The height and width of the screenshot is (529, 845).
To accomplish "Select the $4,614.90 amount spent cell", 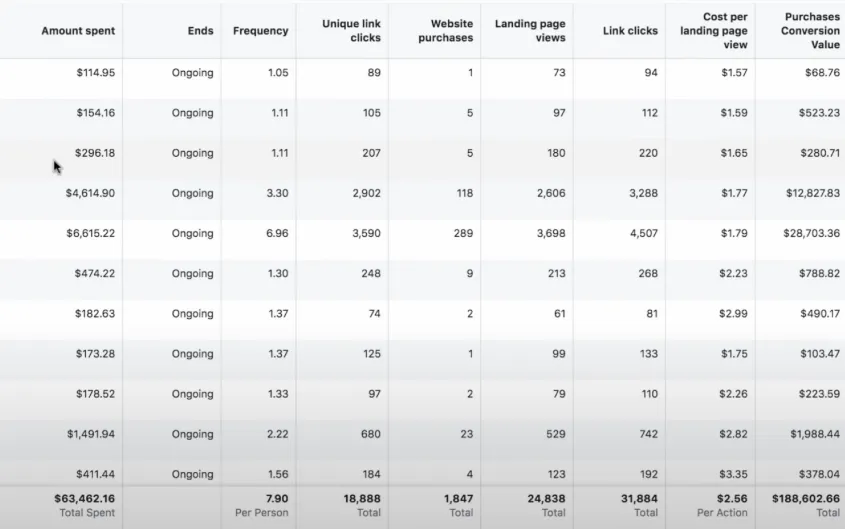I will click(x=90, y=193).
